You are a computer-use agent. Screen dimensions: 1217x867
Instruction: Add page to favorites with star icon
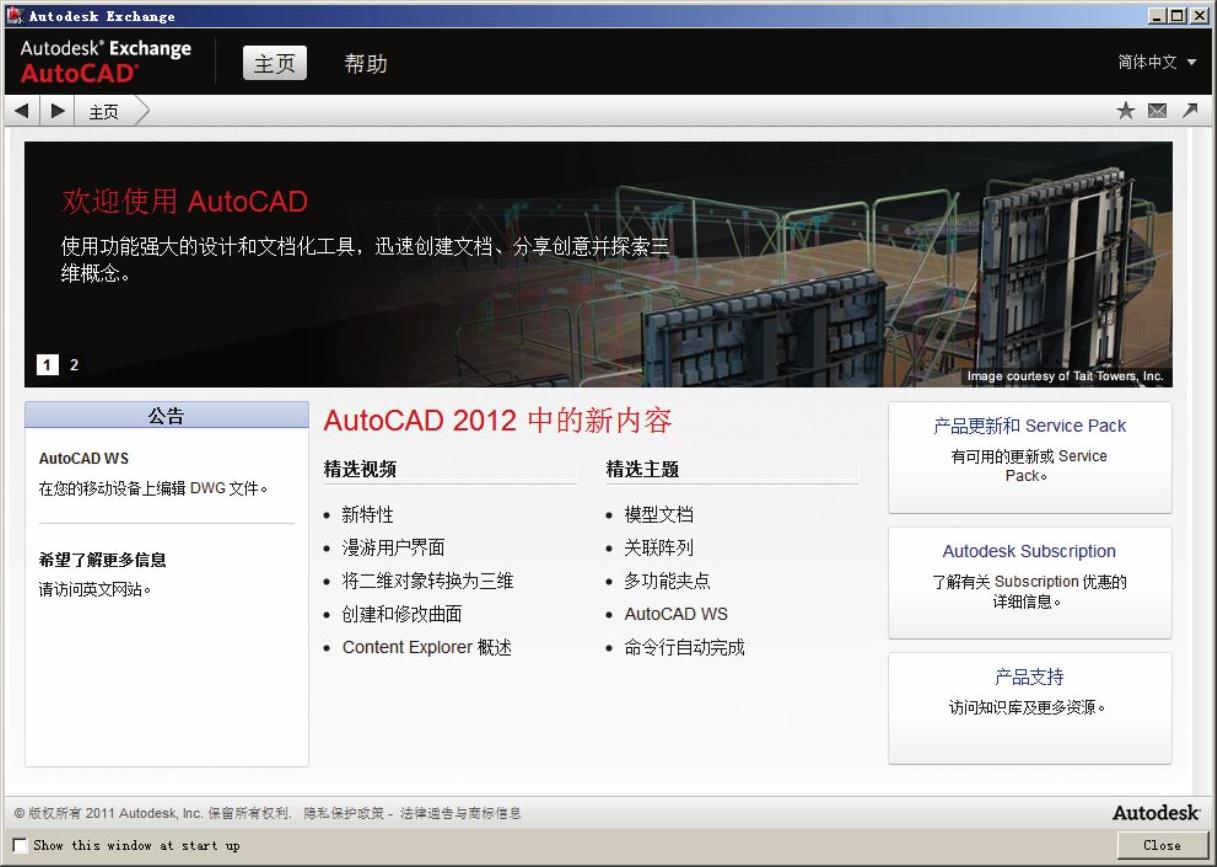click(x=1126, y=111)
